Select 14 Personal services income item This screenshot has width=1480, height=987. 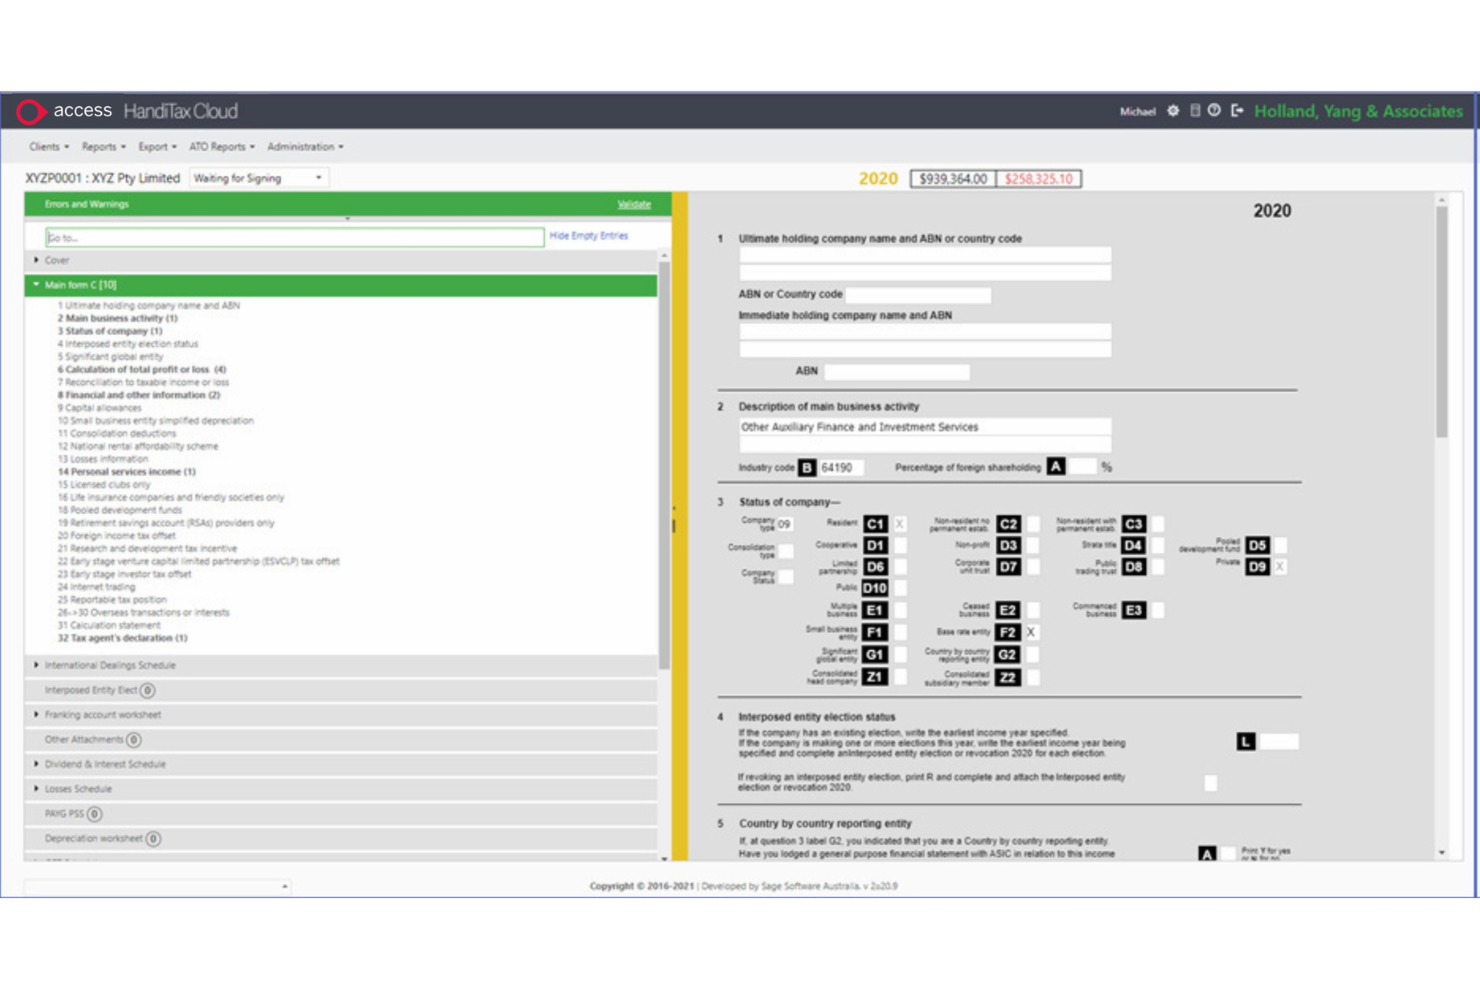click(x=126, y=472)
